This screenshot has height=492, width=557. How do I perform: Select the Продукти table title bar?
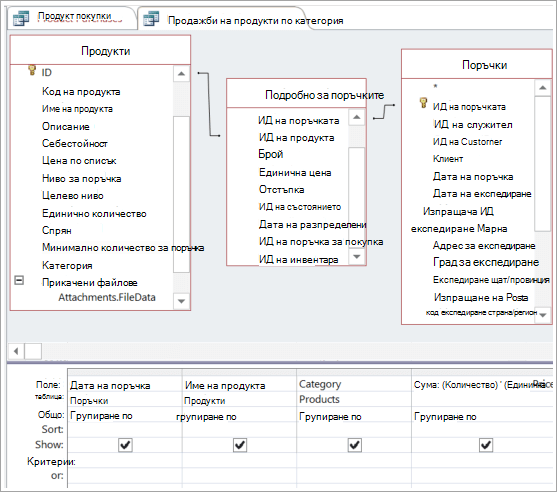point(101,50)
